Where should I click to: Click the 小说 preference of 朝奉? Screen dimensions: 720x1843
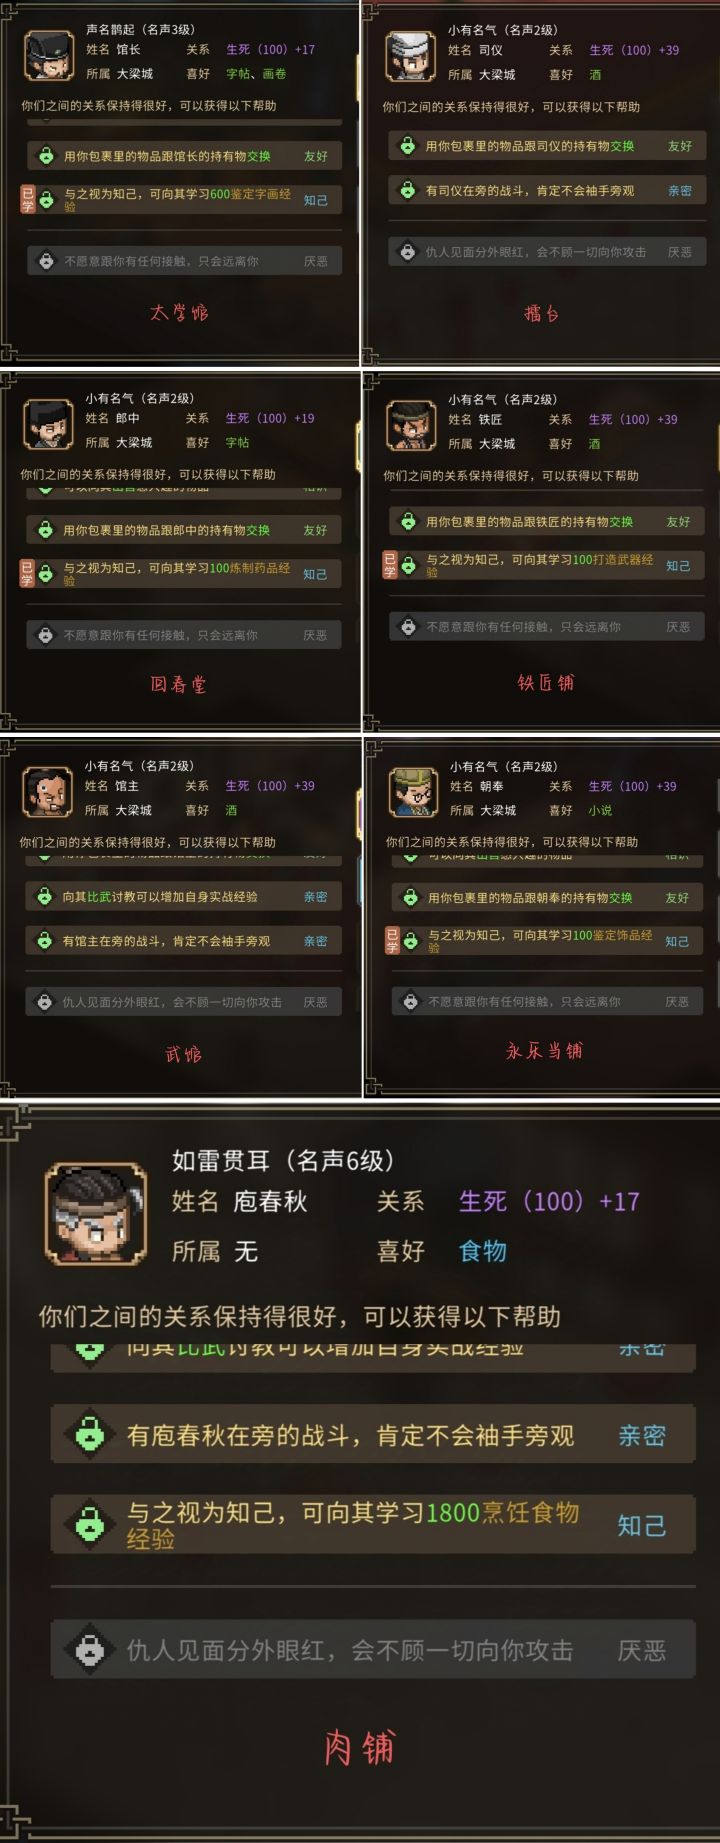(600, 811)
